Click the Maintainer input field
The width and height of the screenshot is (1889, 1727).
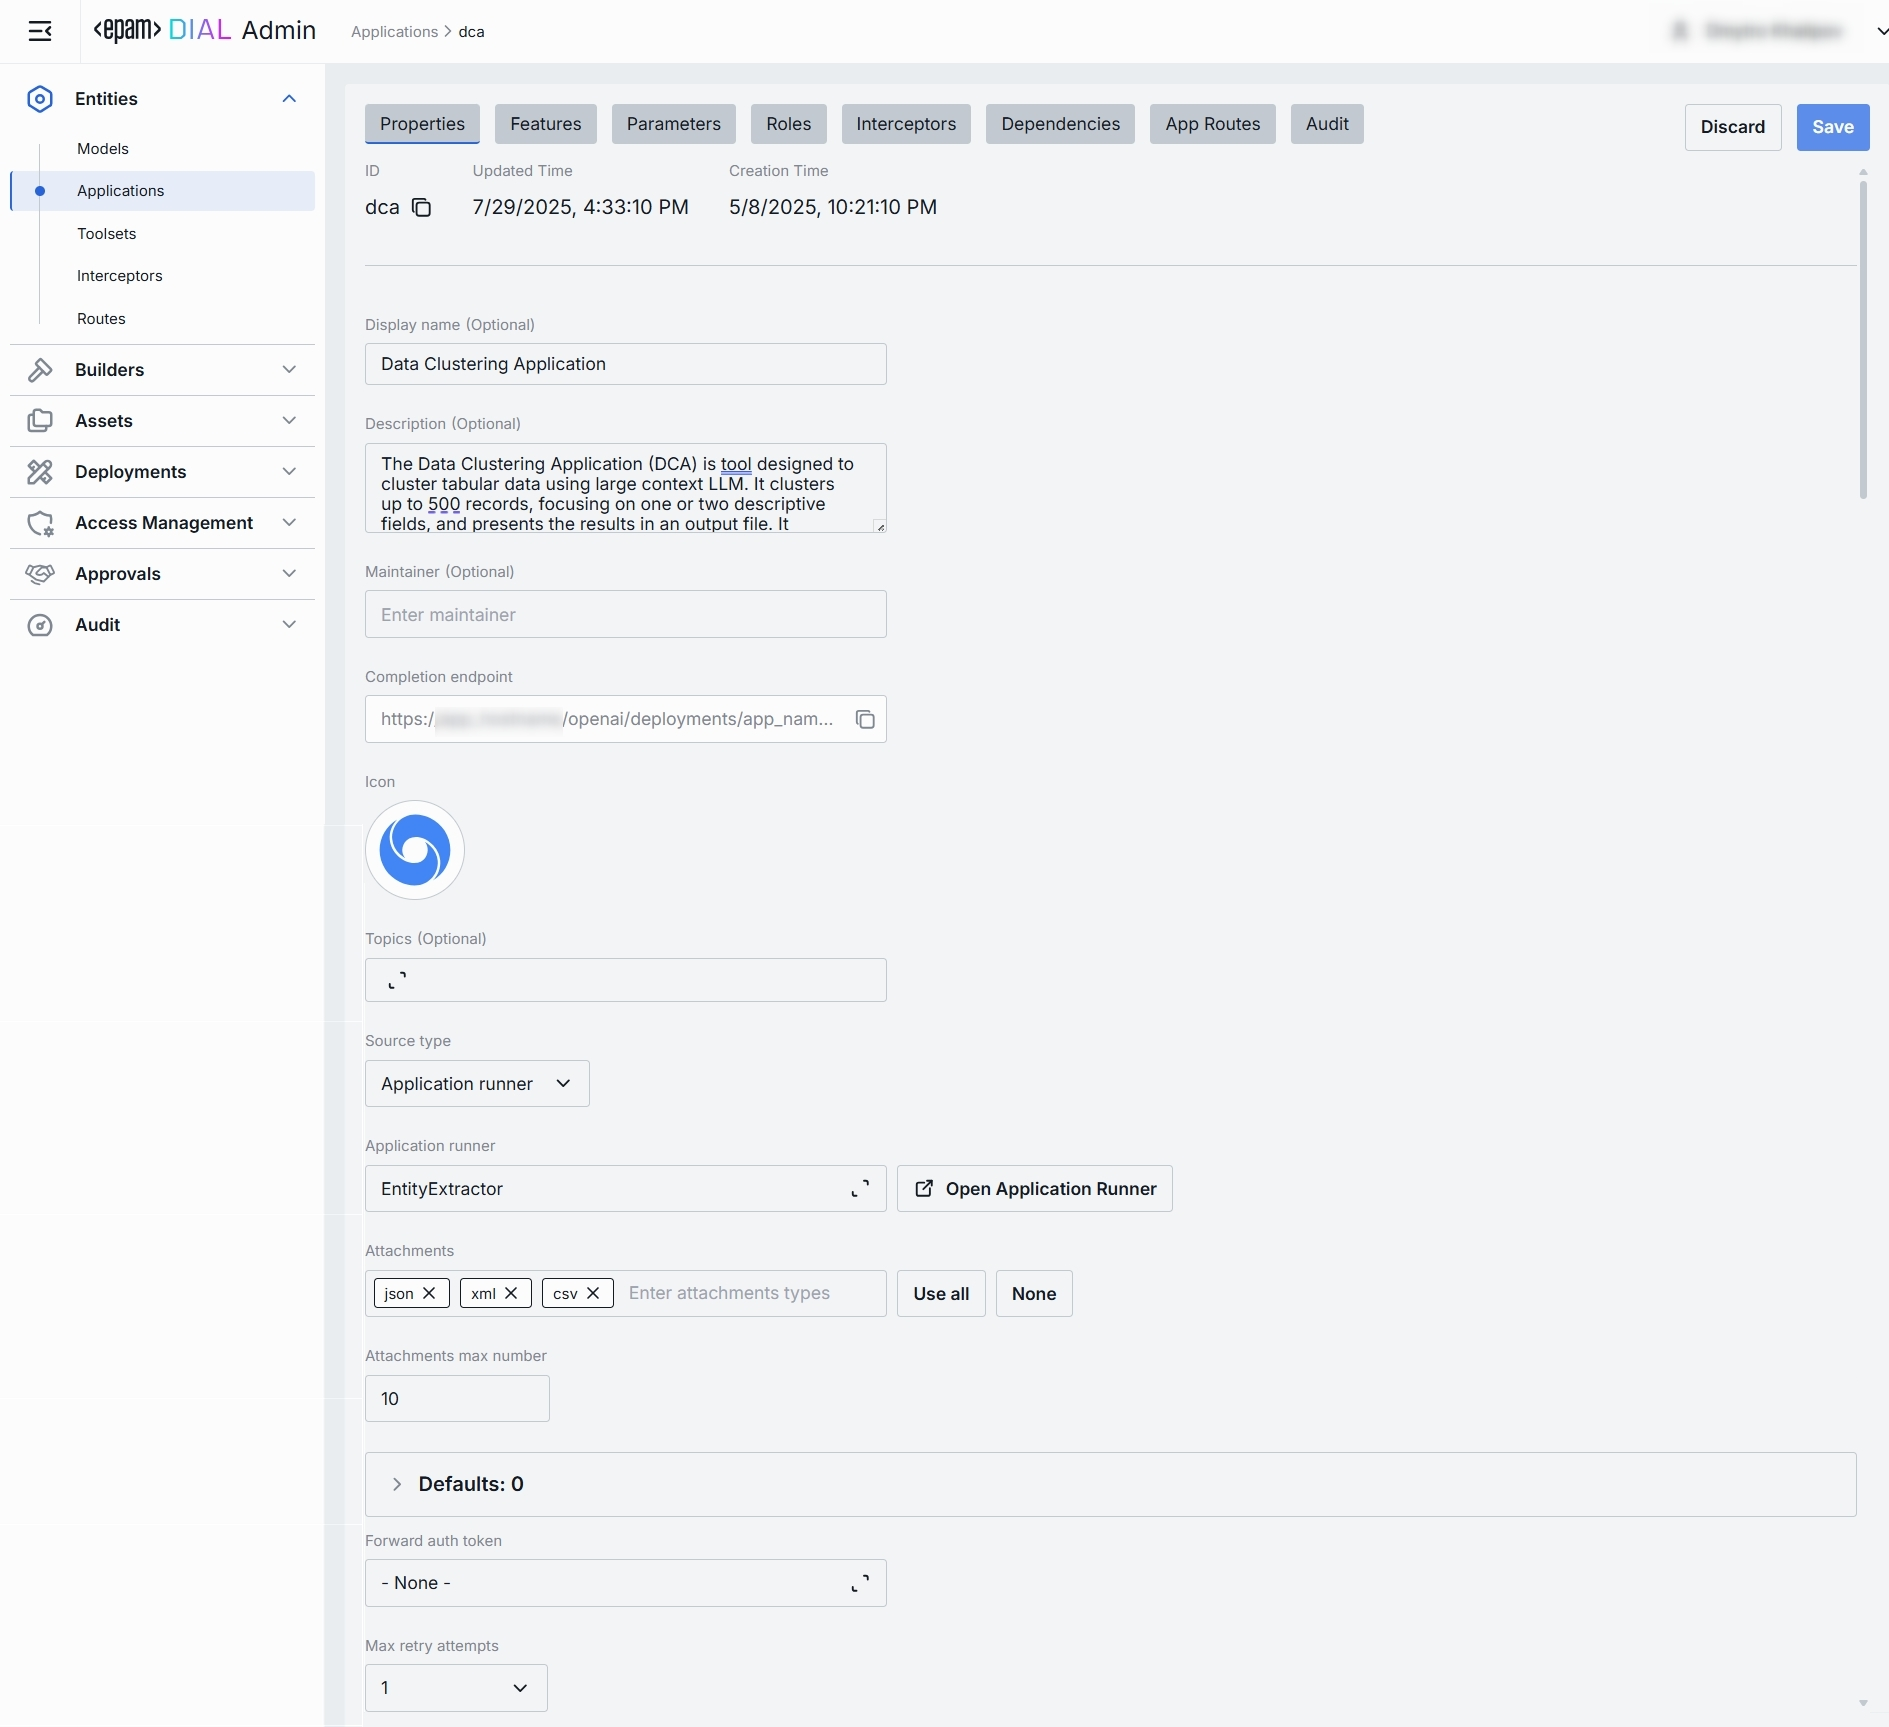click(x=625, y=614)
